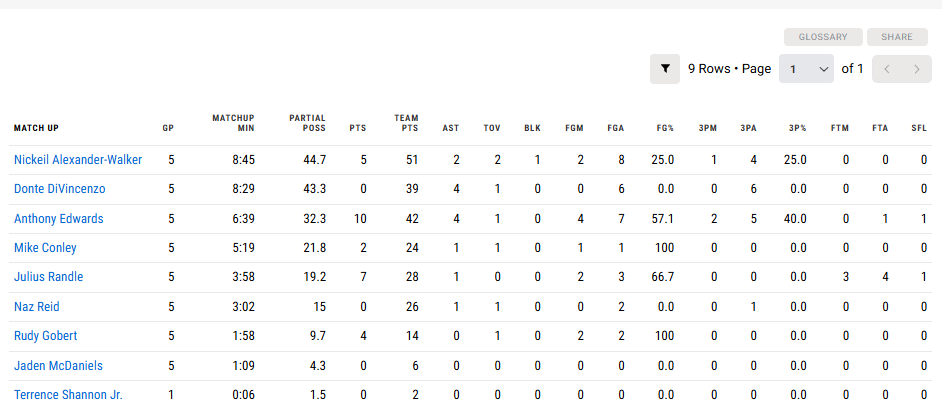Open Donte DiVincenzo player link
942x416 pixels.
click(x=59, y=189)
